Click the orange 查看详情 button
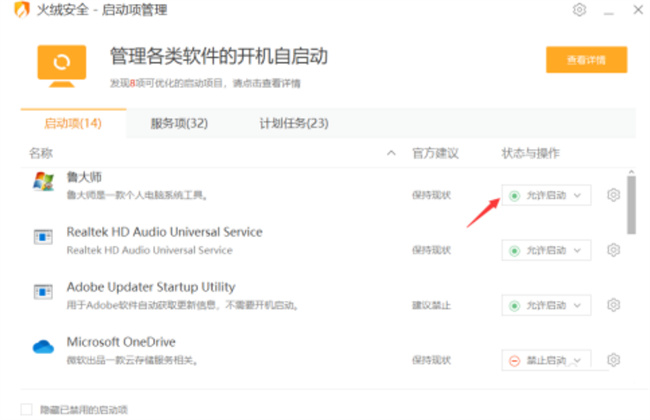Image resolution: width=650 pixels, height=420 pixels. (x=586, y=60)
